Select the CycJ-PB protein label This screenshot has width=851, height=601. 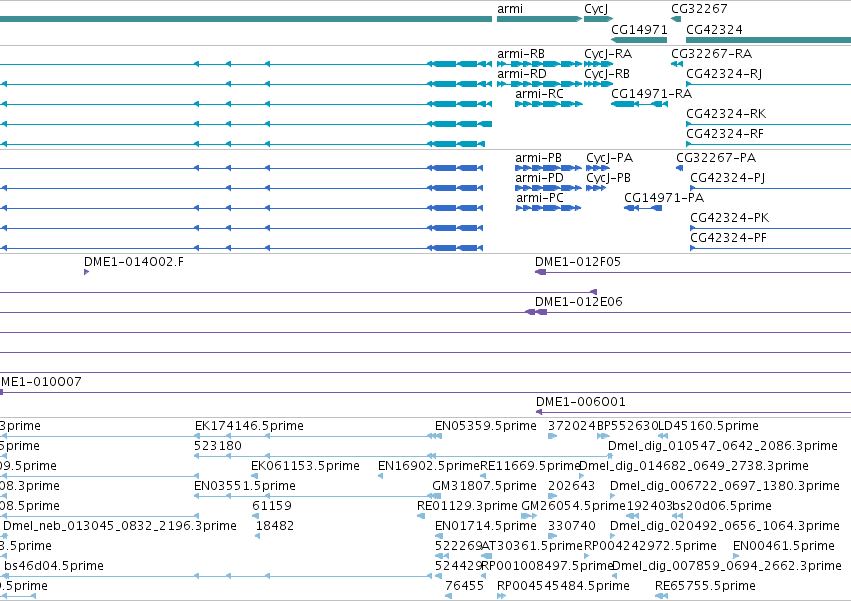tap(608, 179)
